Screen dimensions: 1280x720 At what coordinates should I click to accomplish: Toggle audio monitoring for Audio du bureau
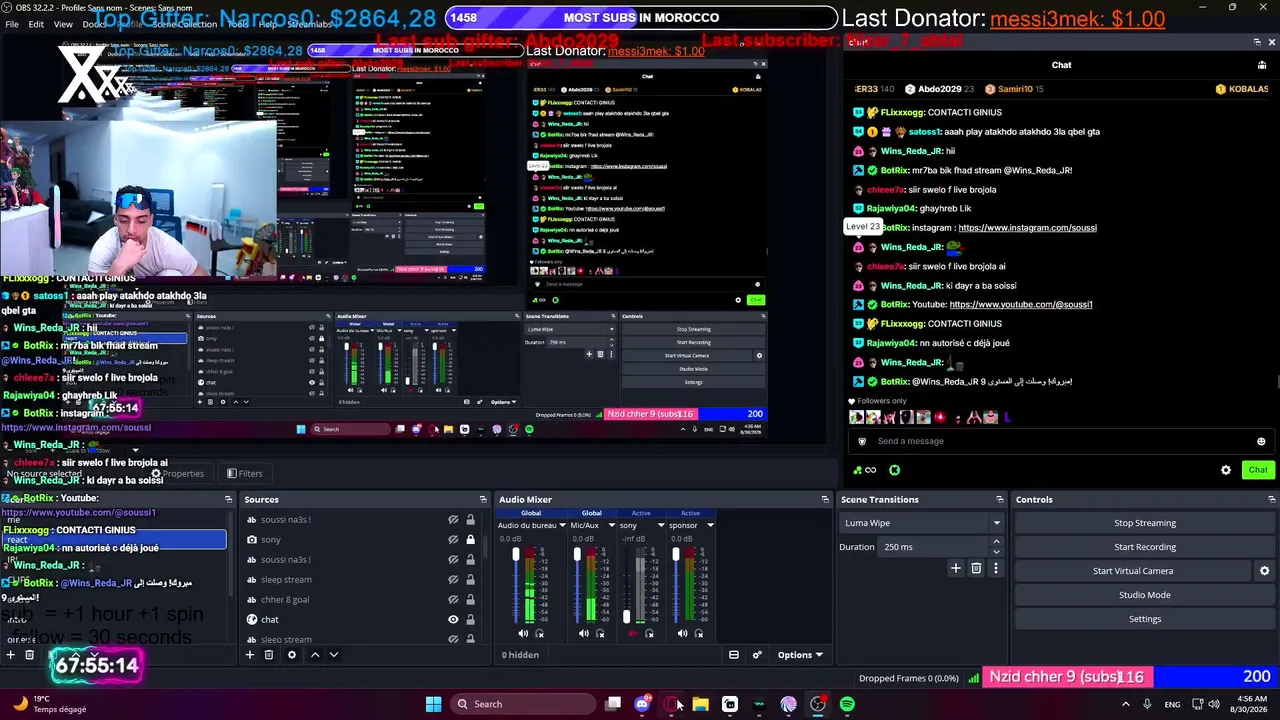pyautogui.click(x=540, y=634)
